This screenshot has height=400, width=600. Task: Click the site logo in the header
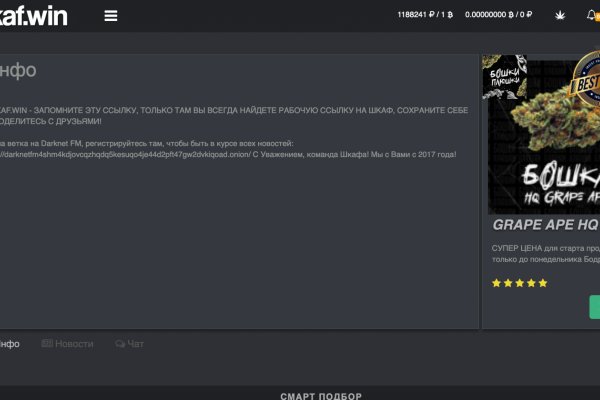point(34,16)
